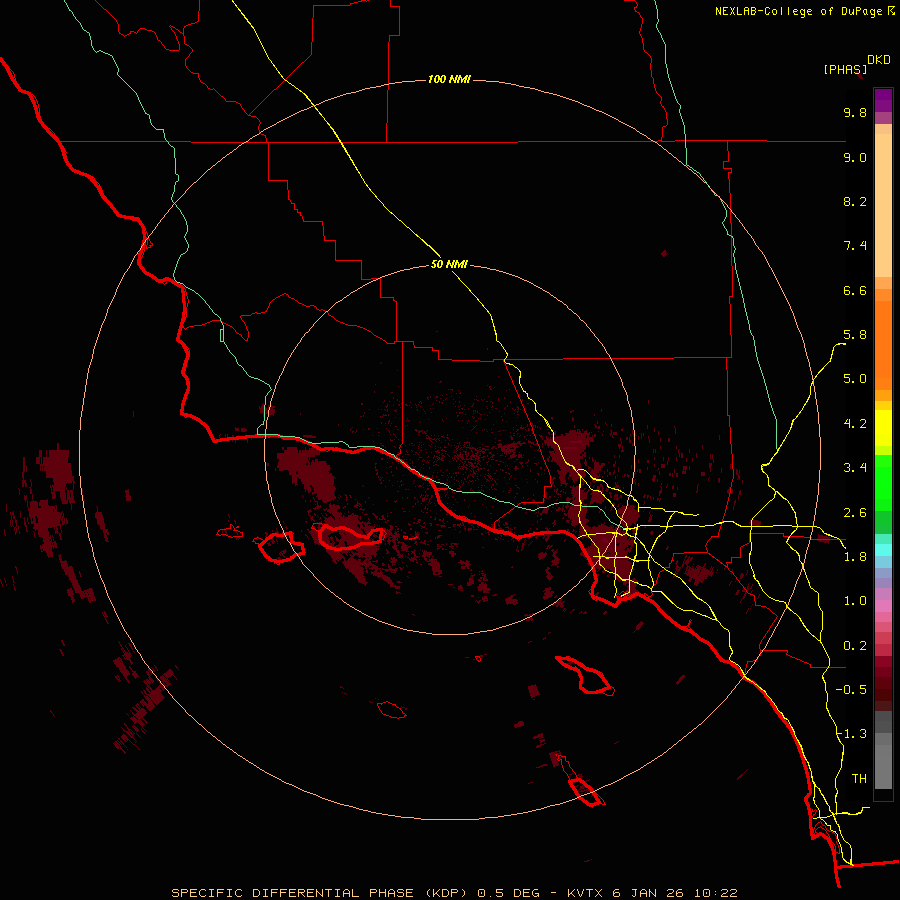The width and height of the screenshot is (900, 900).
Task: Pick the purple segment atop the color bar
Action: pos(883,100)
